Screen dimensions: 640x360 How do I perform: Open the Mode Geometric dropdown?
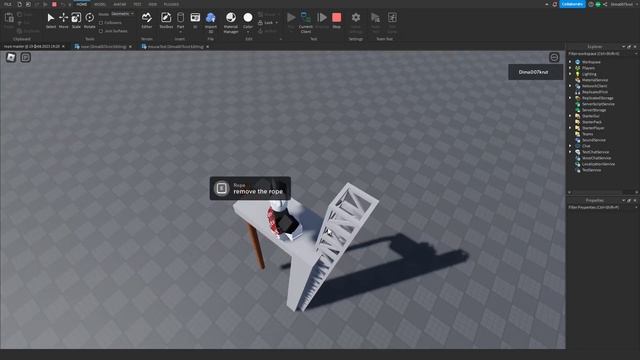pyautogui.click(x=122, y=14)
